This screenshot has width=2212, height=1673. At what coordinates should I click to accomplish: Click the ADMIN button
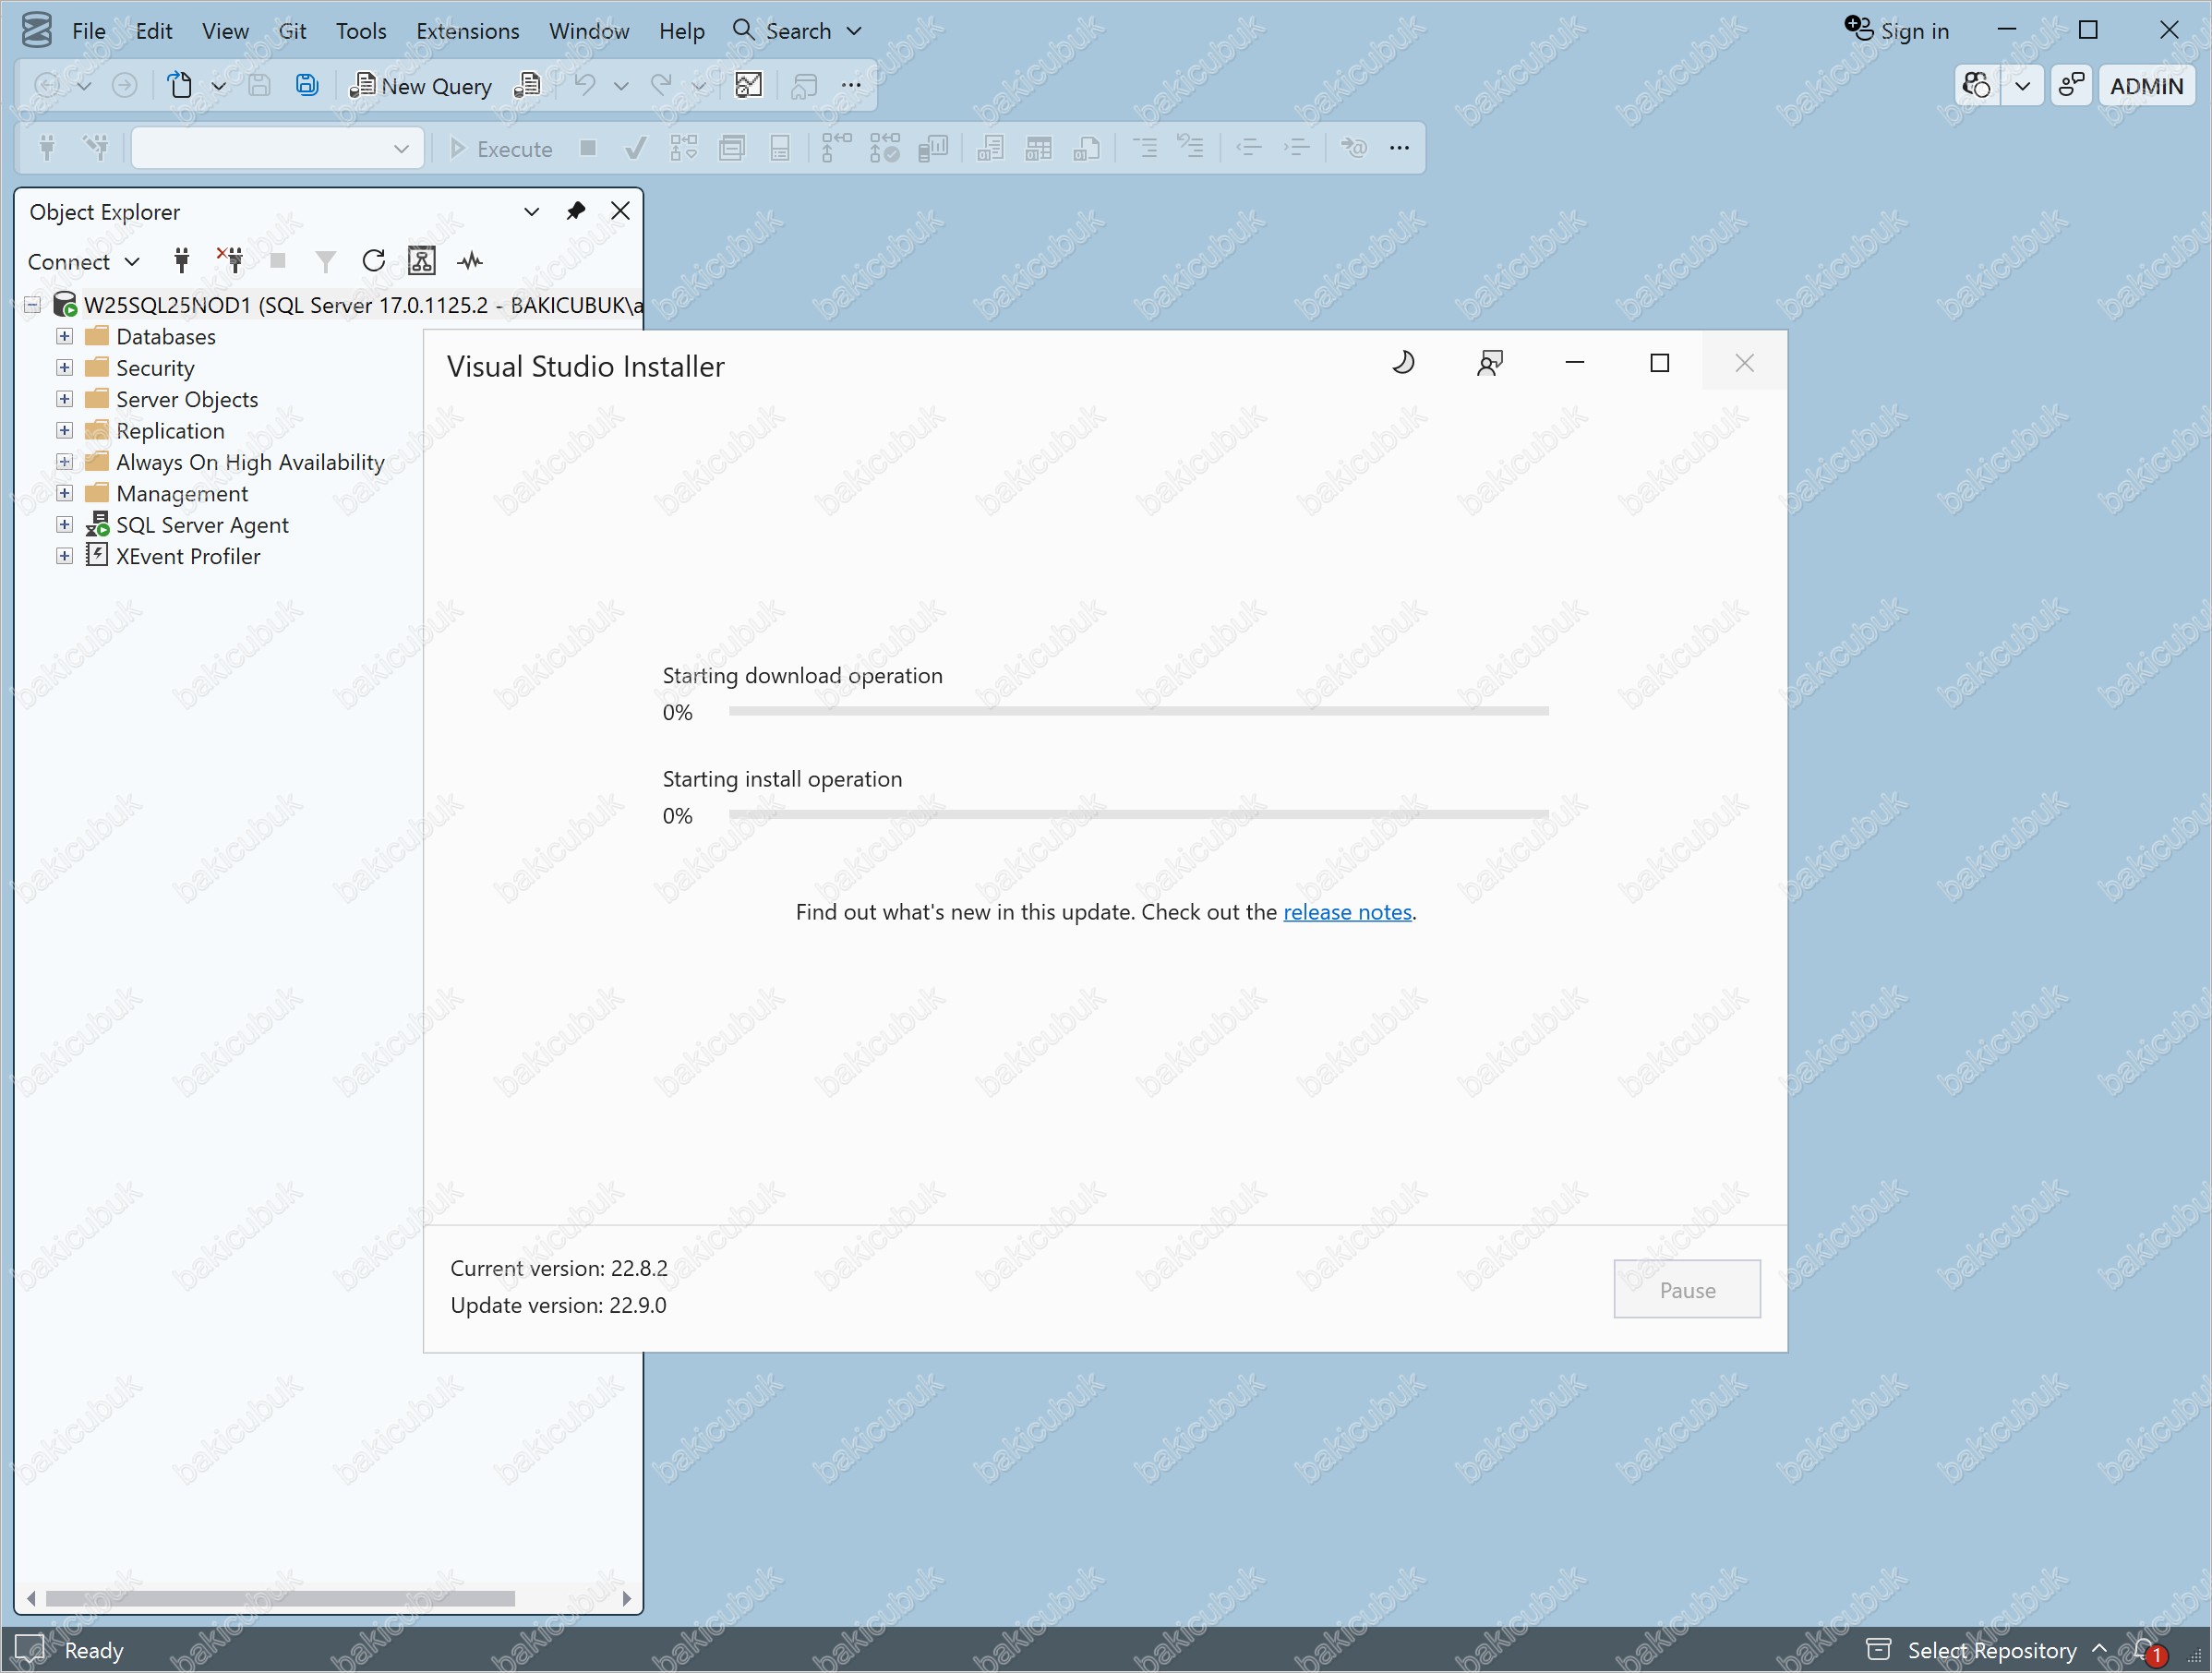coord(2147,85)
